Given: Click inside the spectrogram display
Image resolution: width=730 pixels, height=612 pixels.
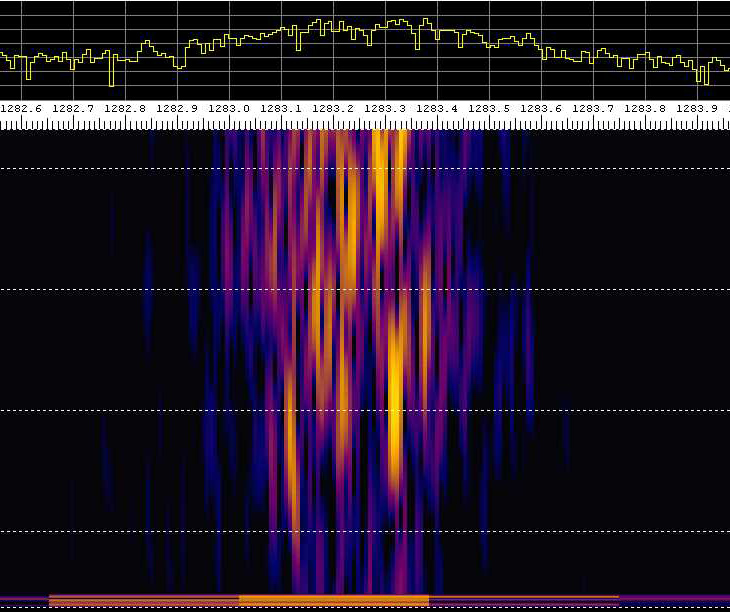Looking at the screenshot, I should [365, 362].
